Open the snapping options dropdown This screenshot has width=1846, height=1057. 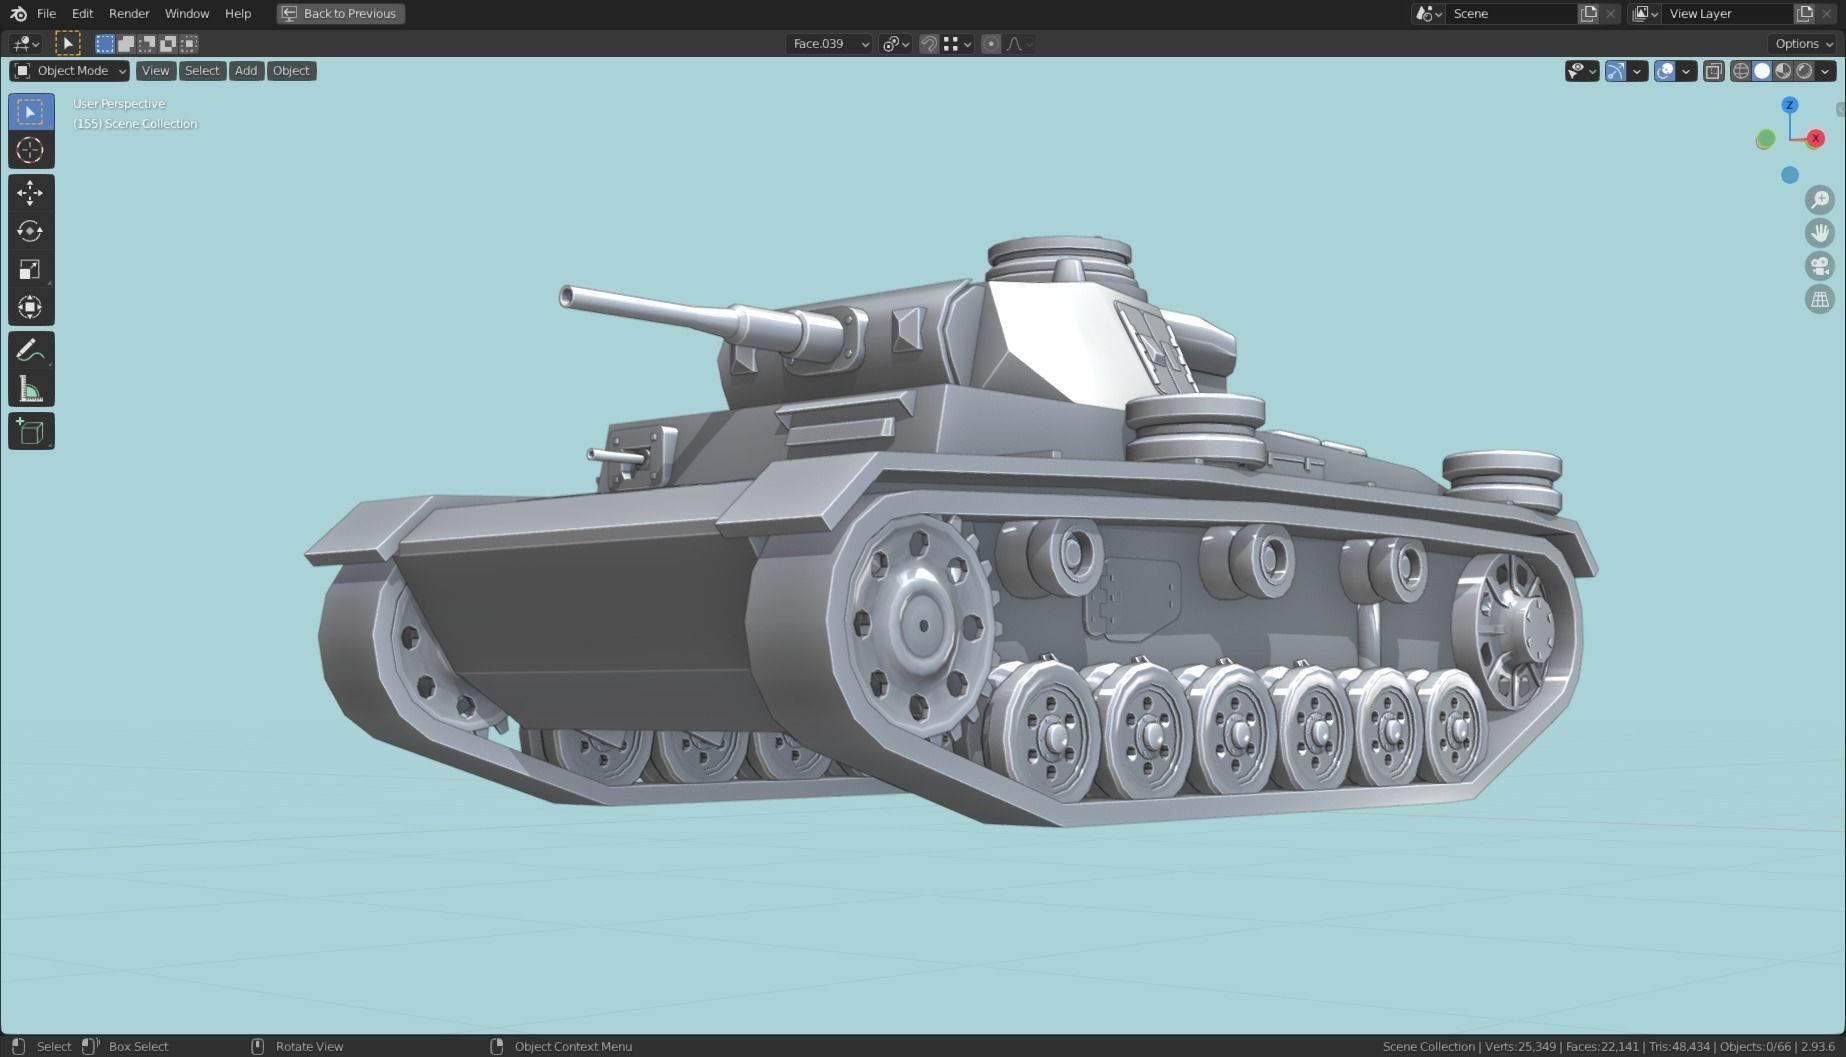(958, 43)
